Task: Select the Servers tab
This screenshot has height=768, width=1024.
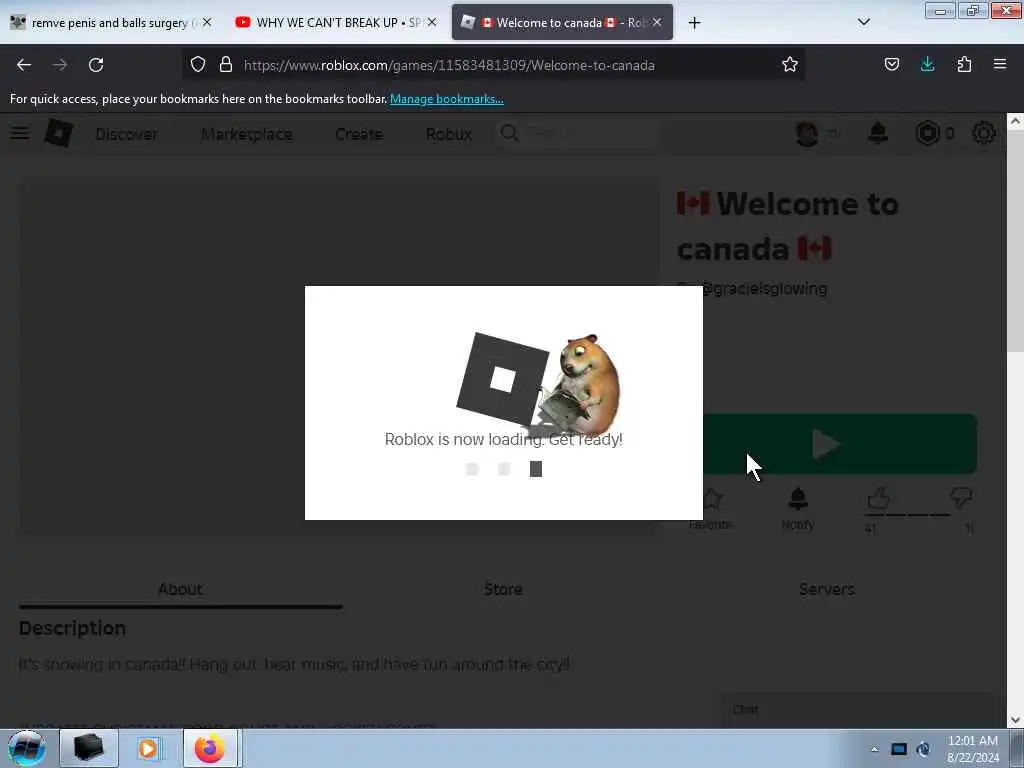Action: 827,589
